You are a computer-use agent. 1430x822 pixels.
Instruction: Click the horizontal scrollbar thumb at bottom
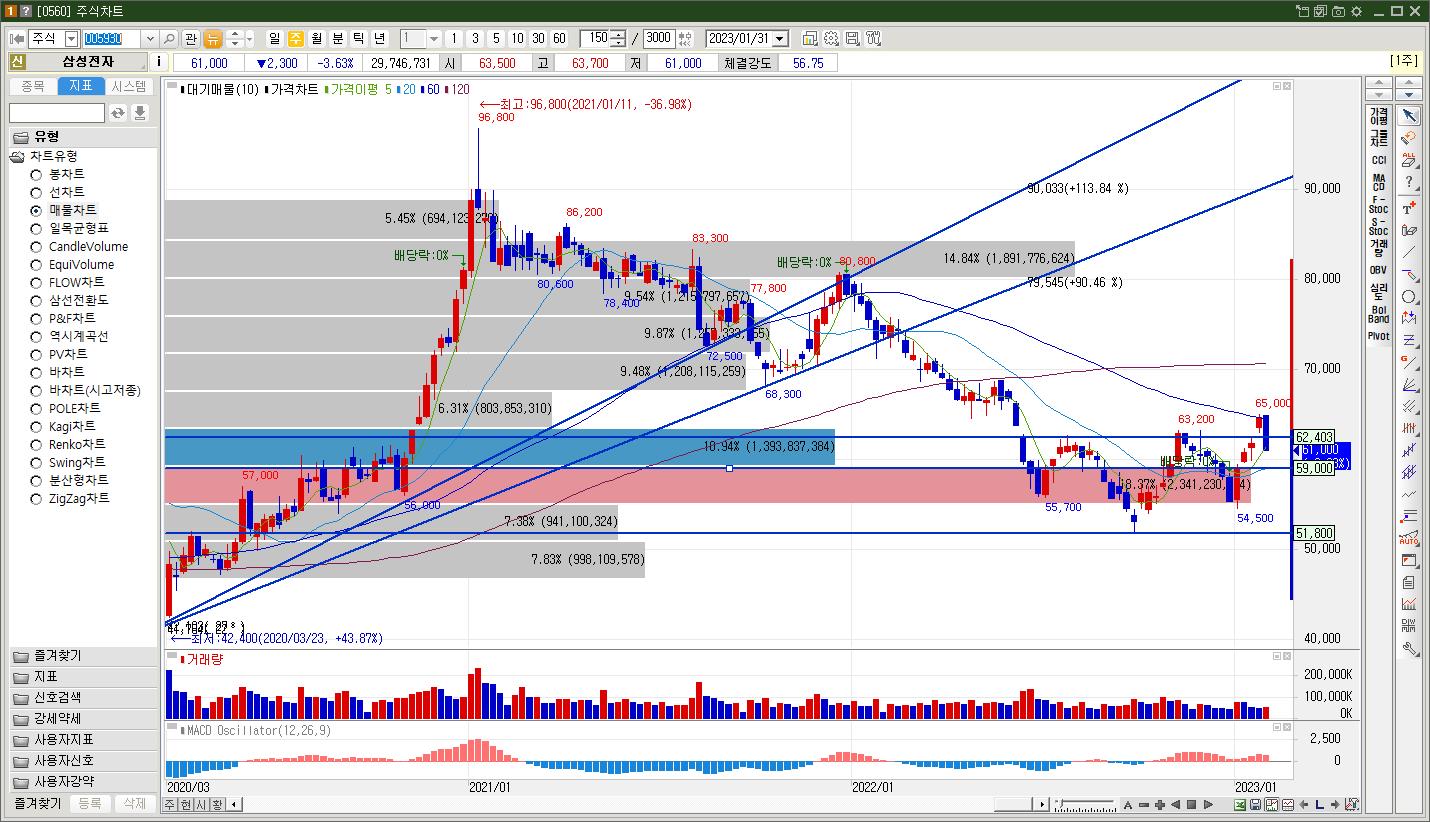pyautogui.click(x=1012, y=805)
